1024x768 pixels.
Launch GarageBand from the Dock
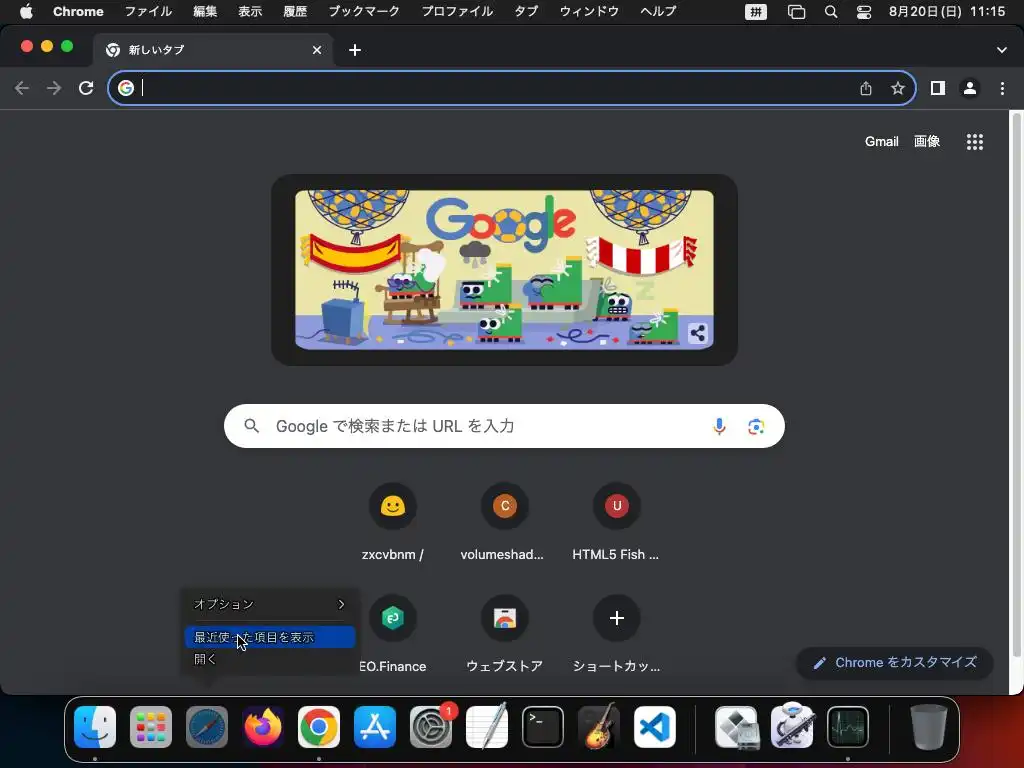point(599,727)
